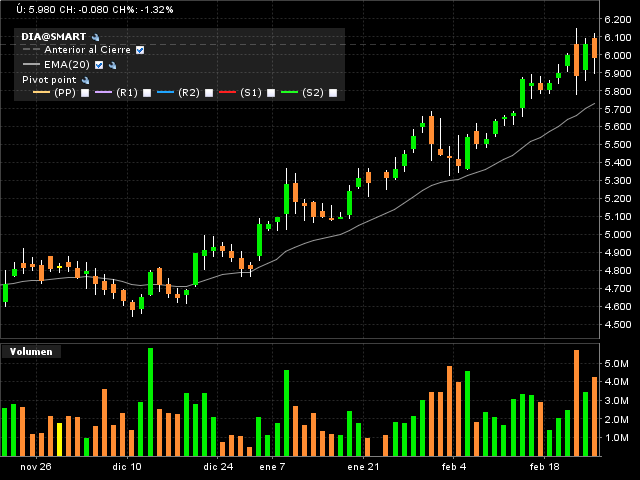Click the 'Ú: 5.980' last price readout

36,9
